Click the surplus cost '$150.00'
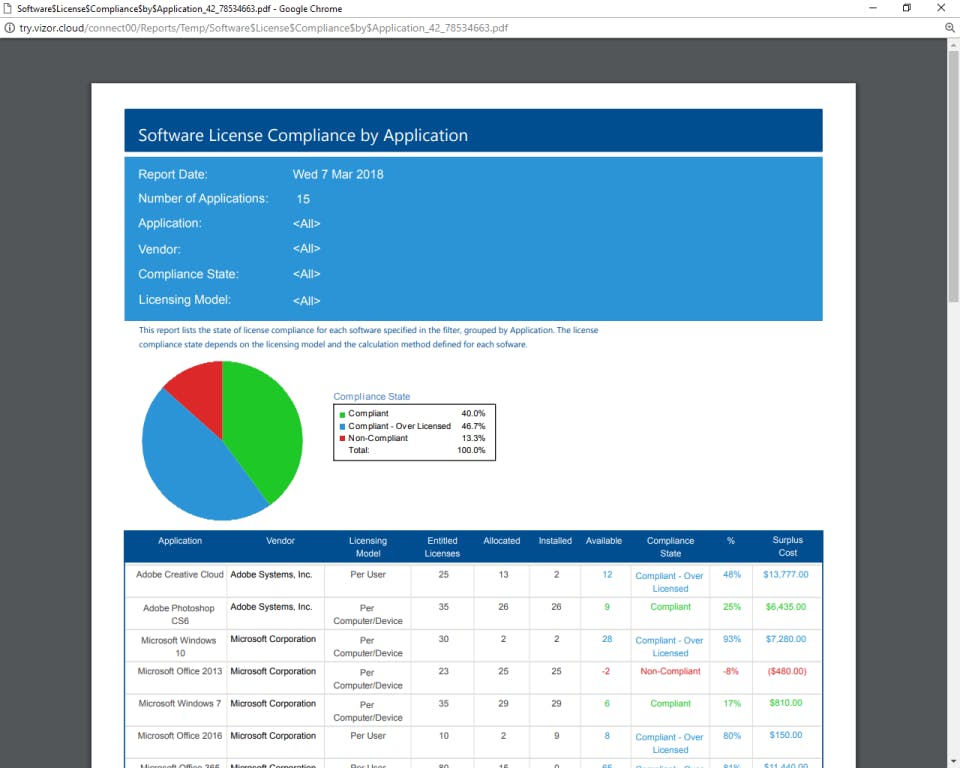The width and height of the screenshot is (960, 768). [x=786, y=735]
